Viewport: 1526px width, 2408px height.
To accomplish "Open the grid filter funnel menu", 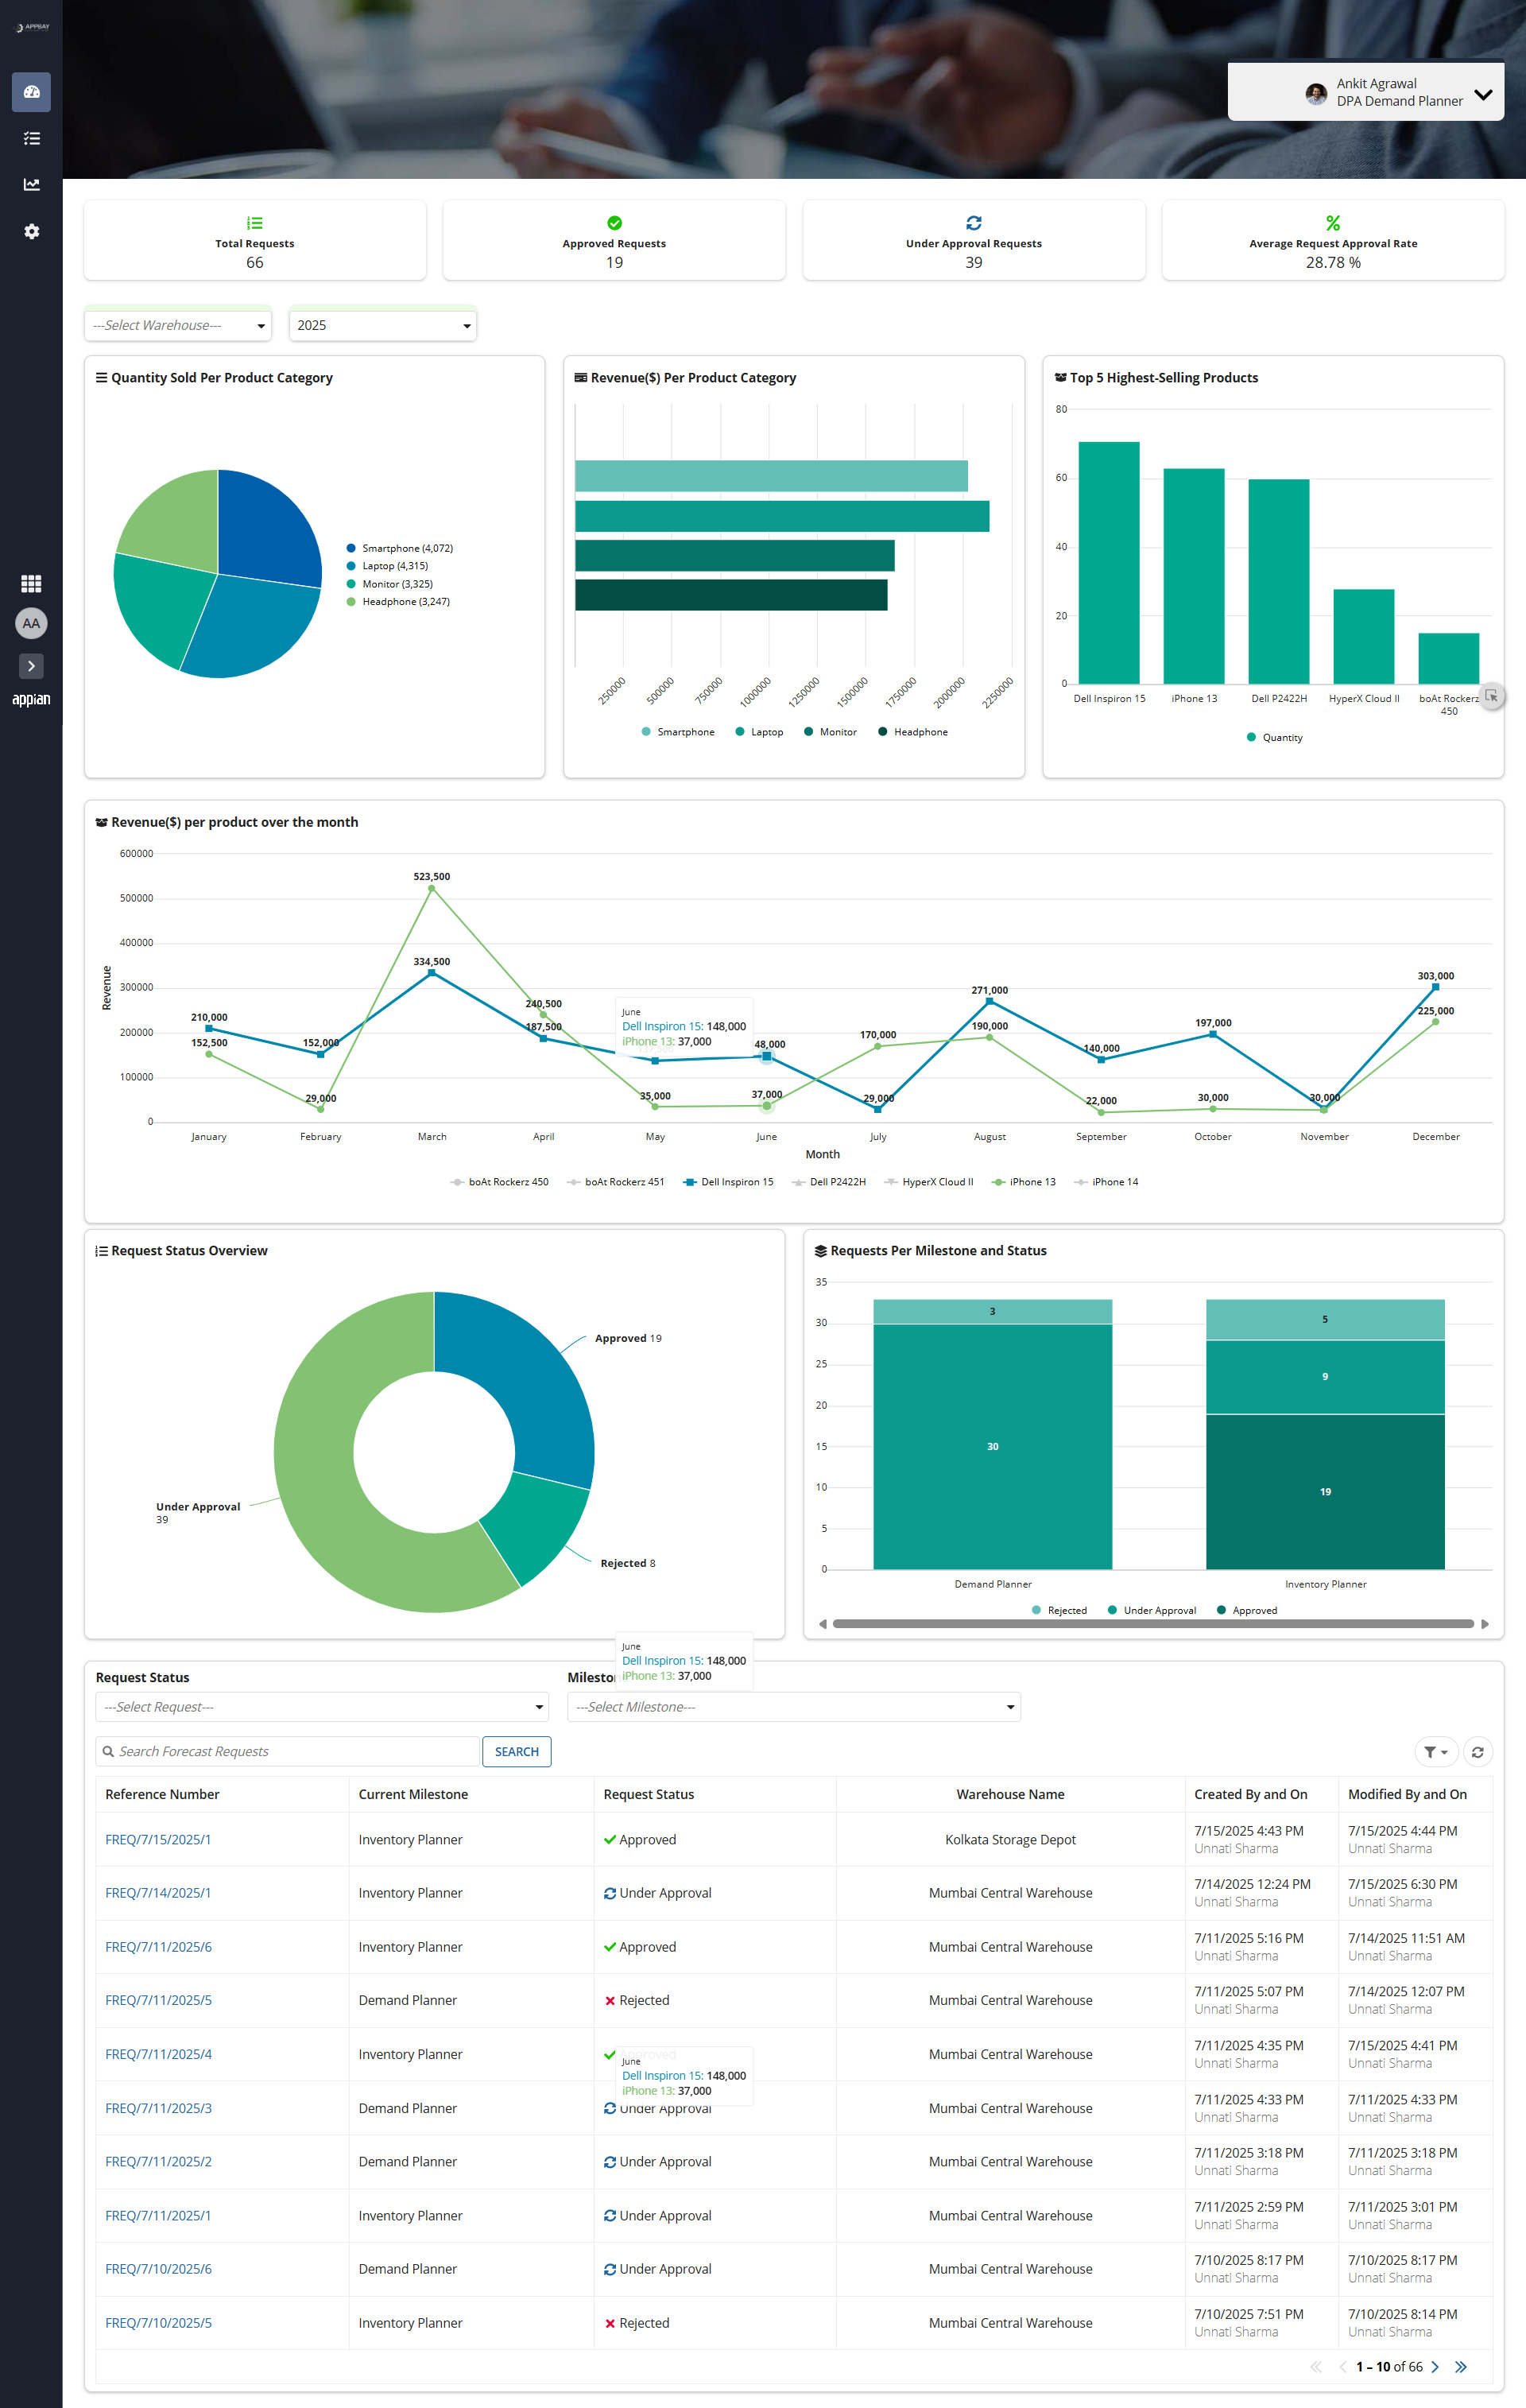I will tap(1436, 1751).
